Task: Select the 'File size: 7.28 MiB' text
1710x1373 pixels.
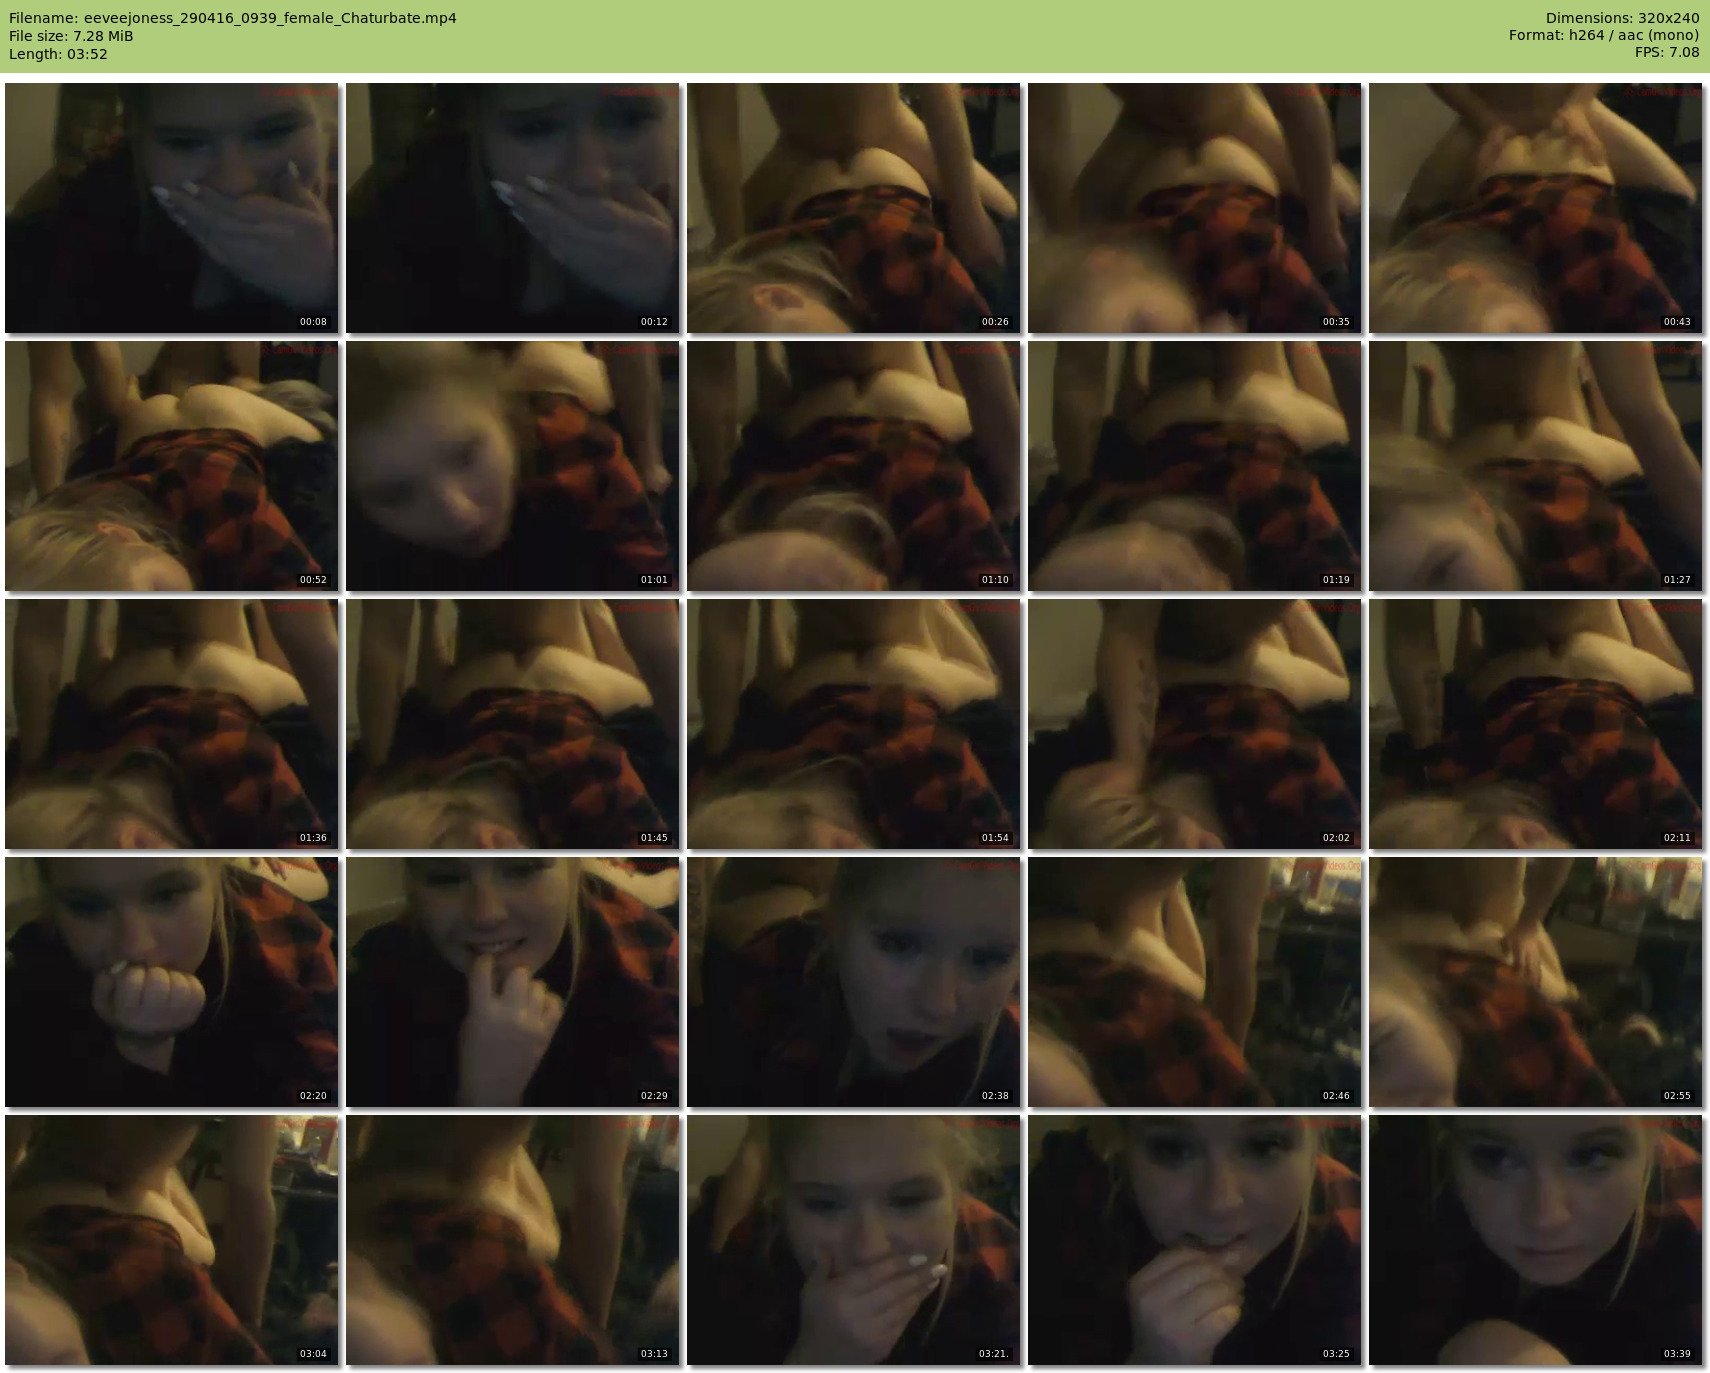Action: [x=71, y=36]
